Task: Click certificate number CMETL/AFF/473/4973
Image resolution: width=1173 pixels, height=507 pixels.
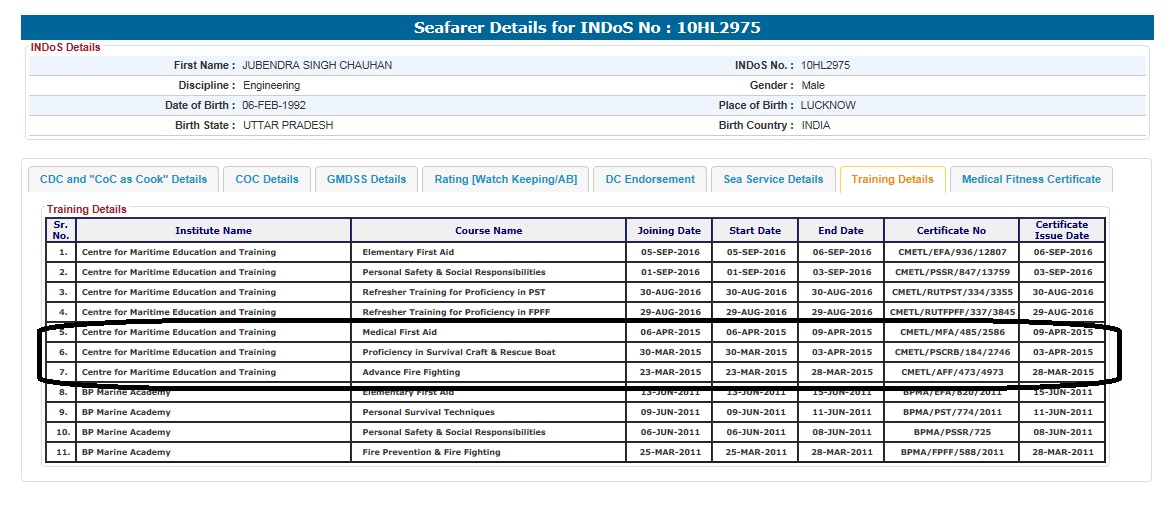Action: coord(951,373)
